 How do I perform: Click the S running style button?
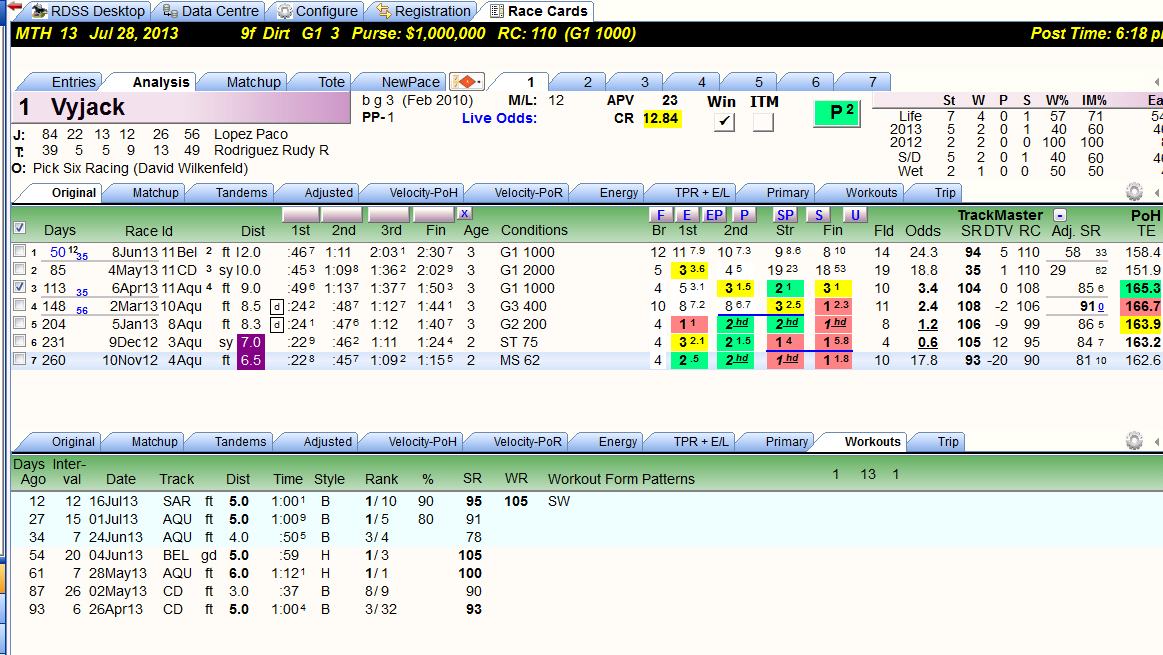818,214
